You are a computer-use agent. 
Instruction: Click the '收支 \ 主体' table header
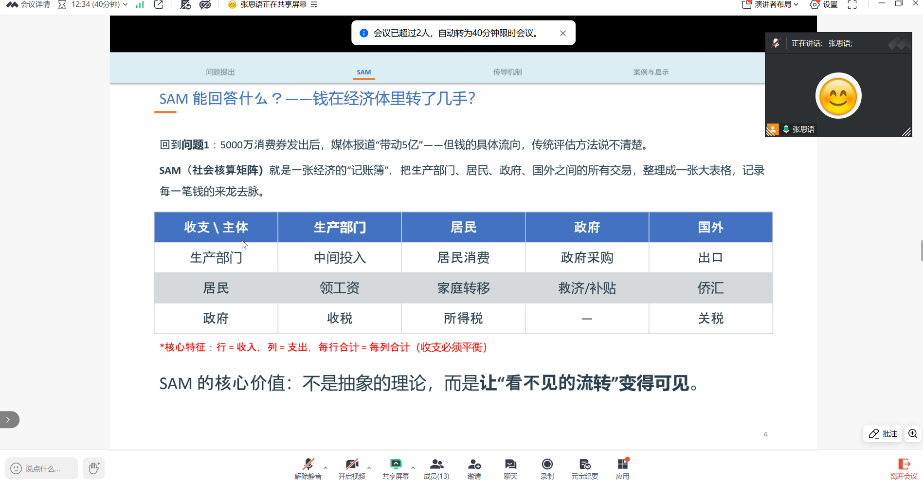pos(216,227)
